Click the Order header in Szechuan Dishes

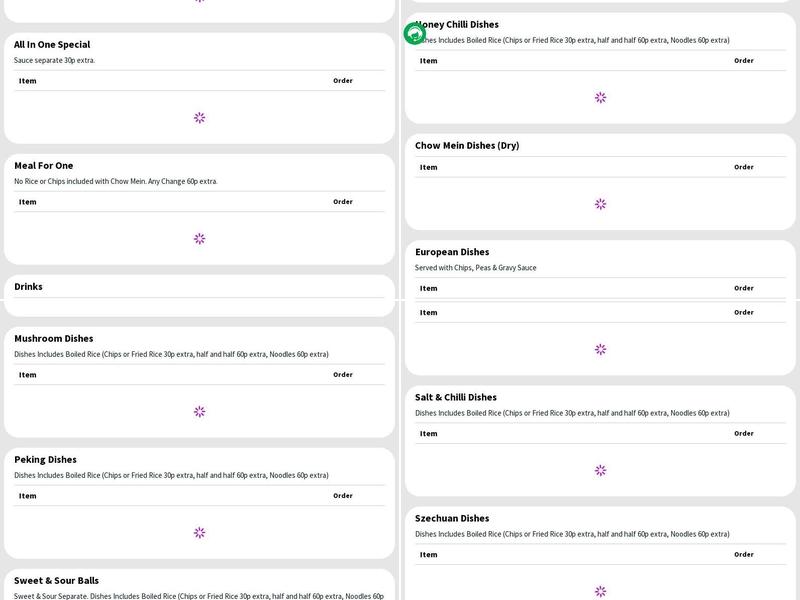pos(744,555)
